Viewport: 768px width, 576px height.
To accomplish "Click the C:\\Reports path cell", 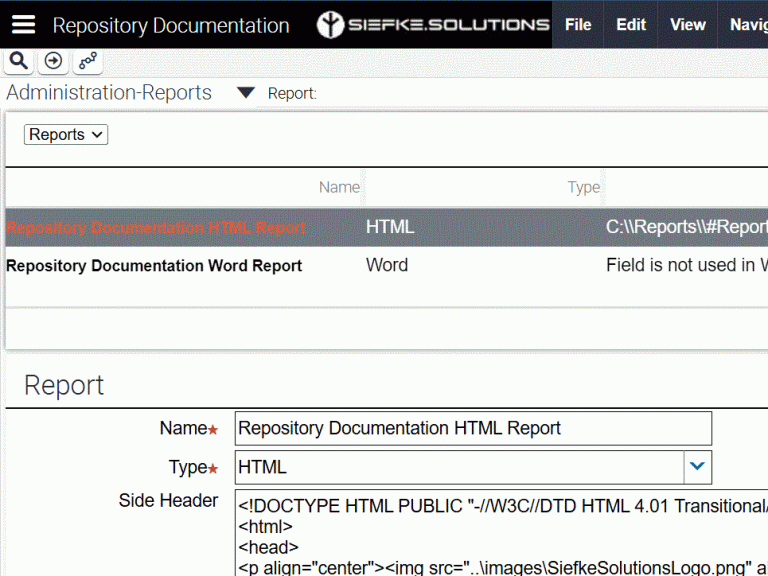I will tap(687, 227).
